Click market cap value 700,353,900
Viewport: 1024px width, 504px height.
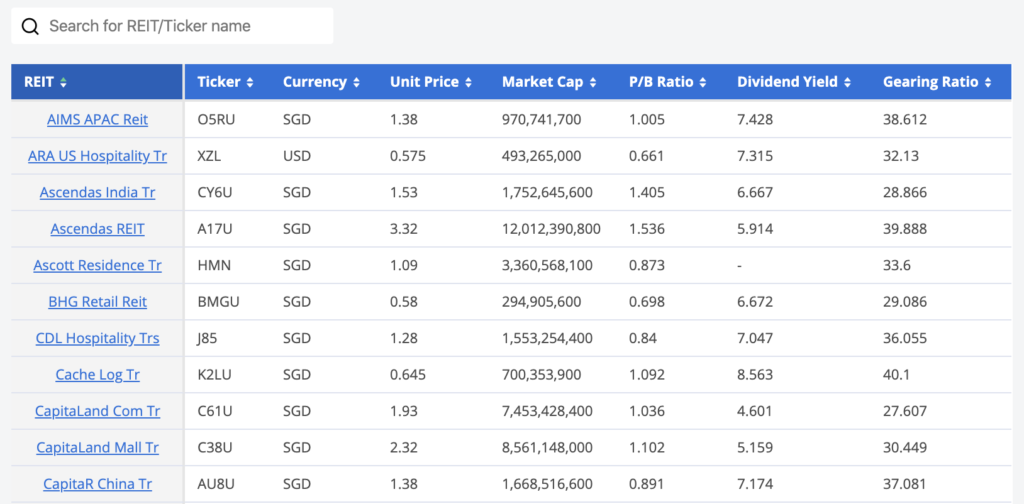pos(541,375)
